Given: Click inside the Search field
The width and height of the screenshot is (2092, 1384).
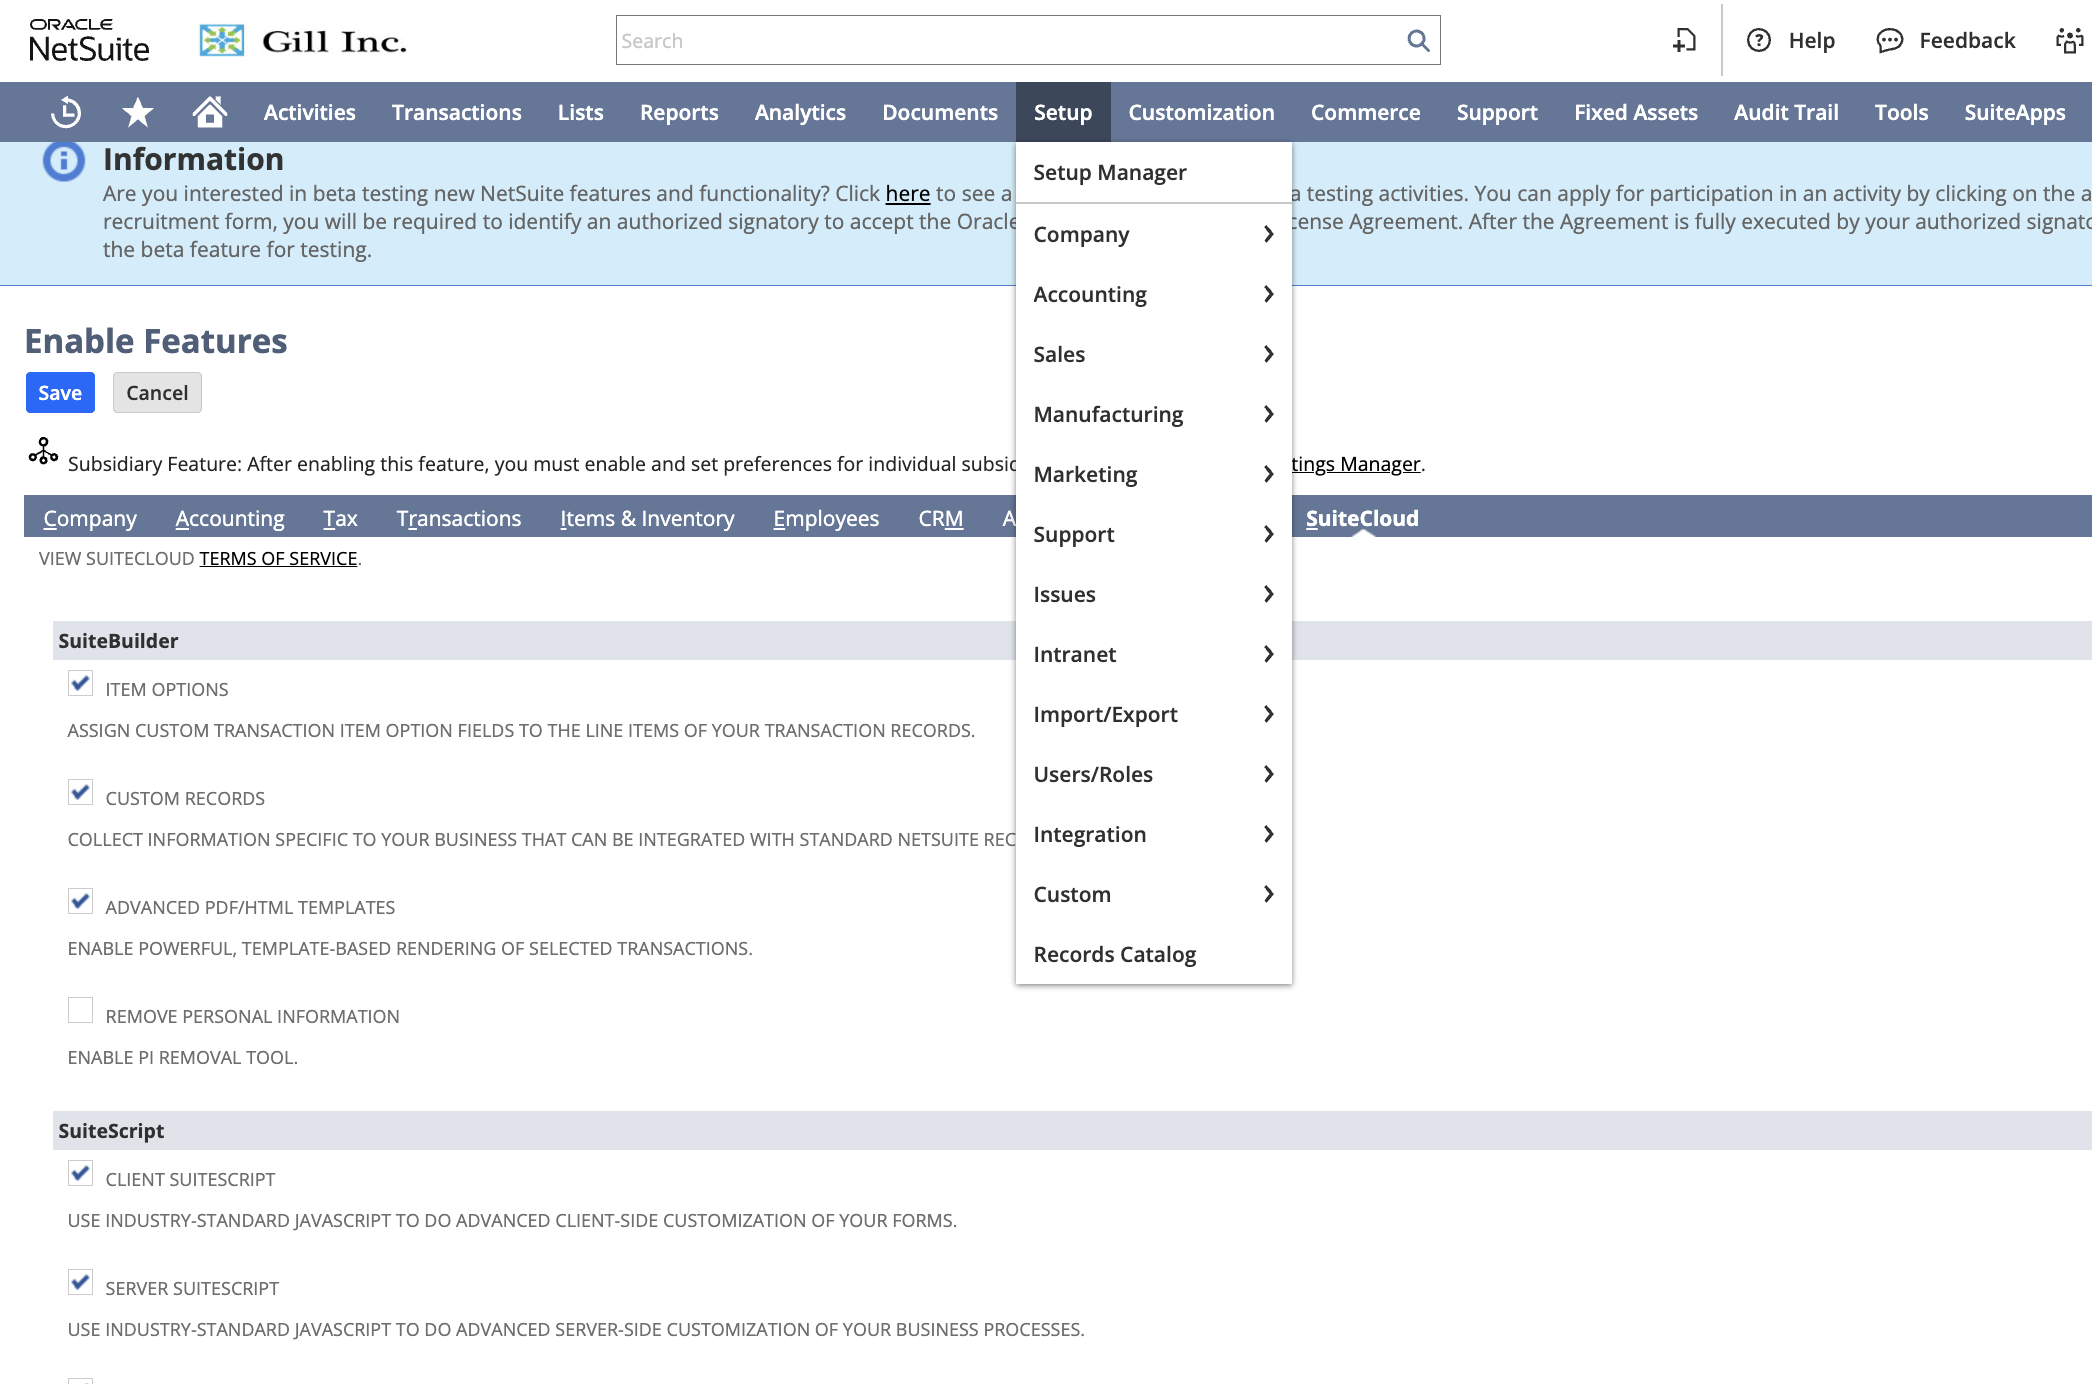Looking at the screenshot, I should (x=1000, y=40).
